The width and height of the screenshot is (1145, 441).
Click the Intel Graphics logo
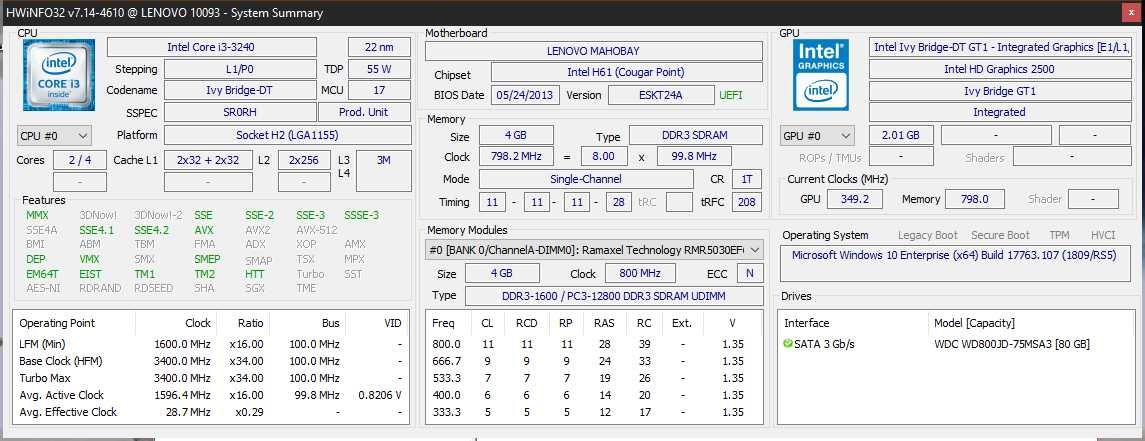[x=821, y=74]
